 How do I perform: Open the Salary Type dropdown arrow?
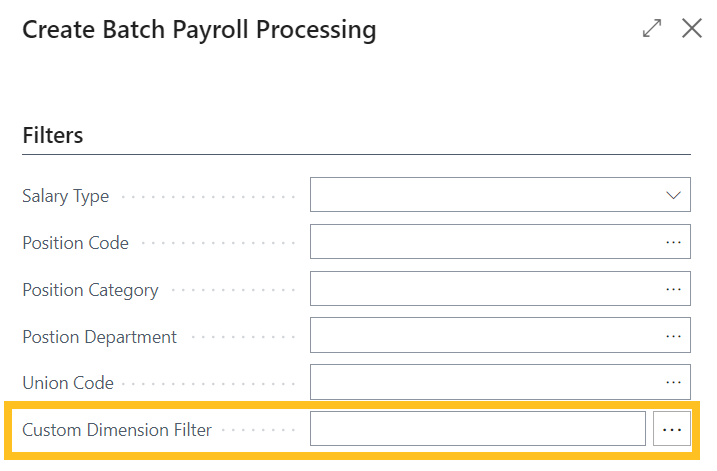[673, 196]
